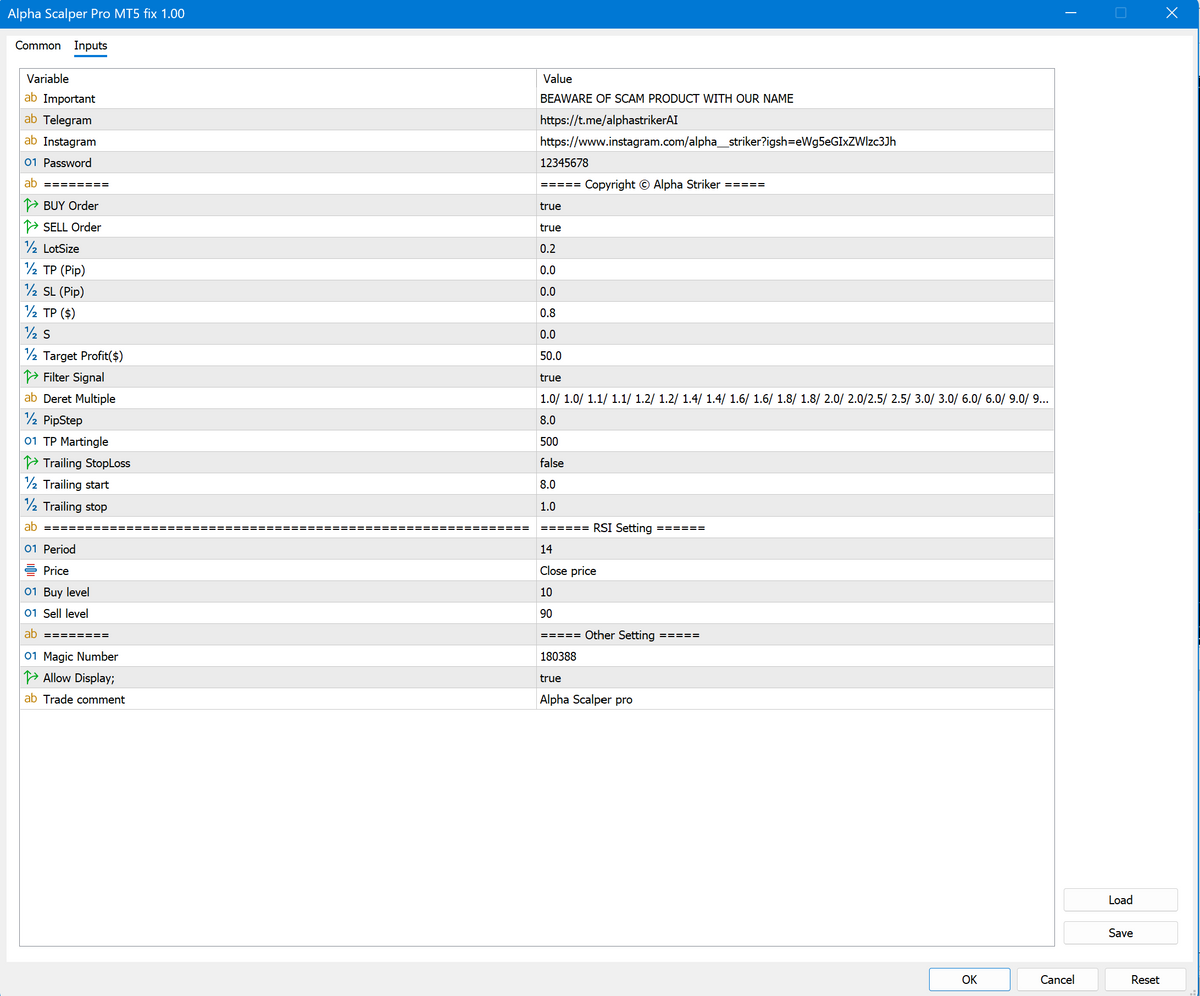Screen dimensions: 1200x996
Task: Click the OK button
Action: click(x=969, y=980)
